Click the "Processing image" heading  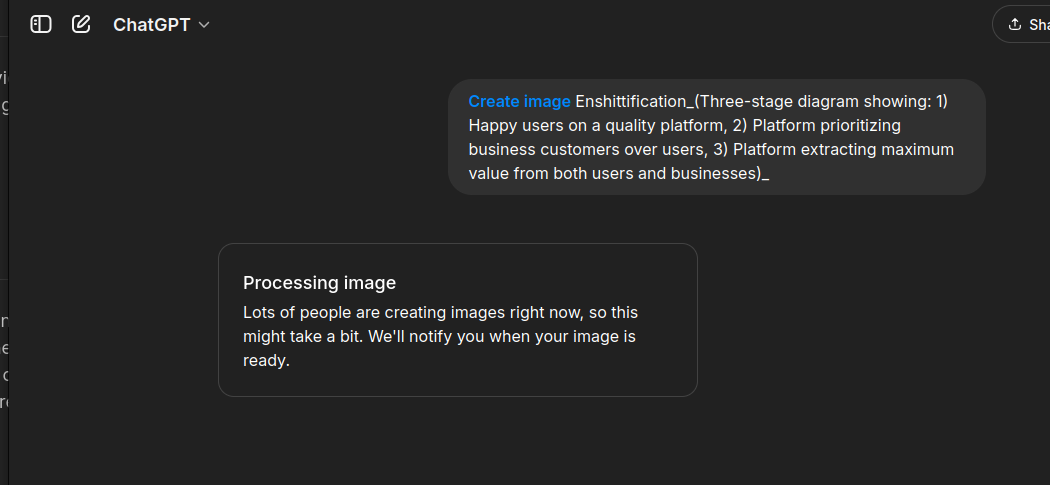[319, 283]
